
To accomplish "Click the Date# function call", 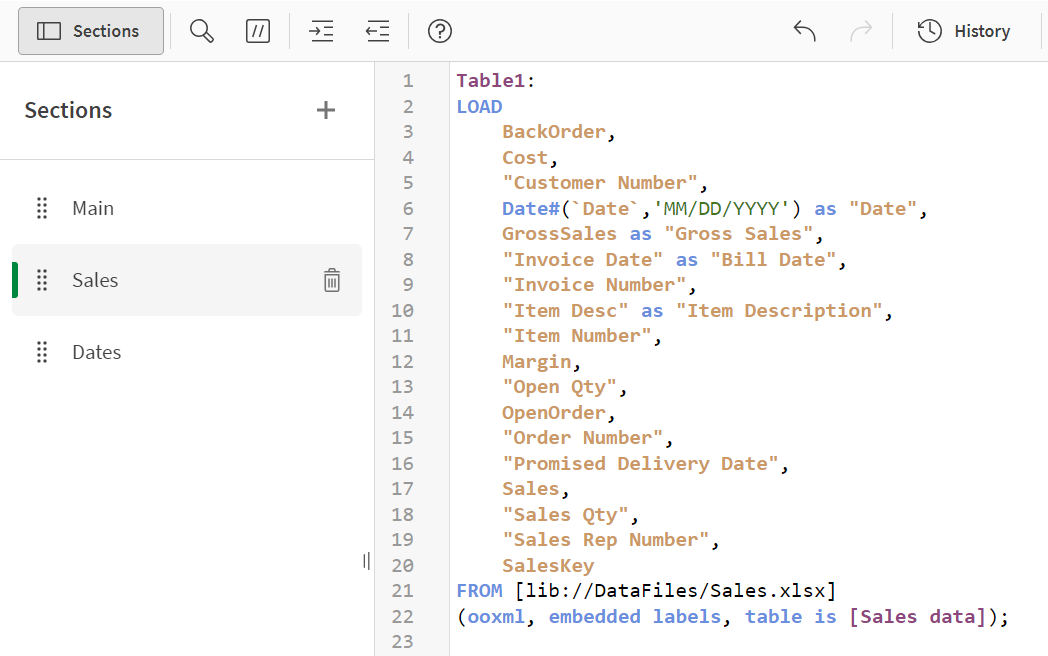I will (531, 209).
